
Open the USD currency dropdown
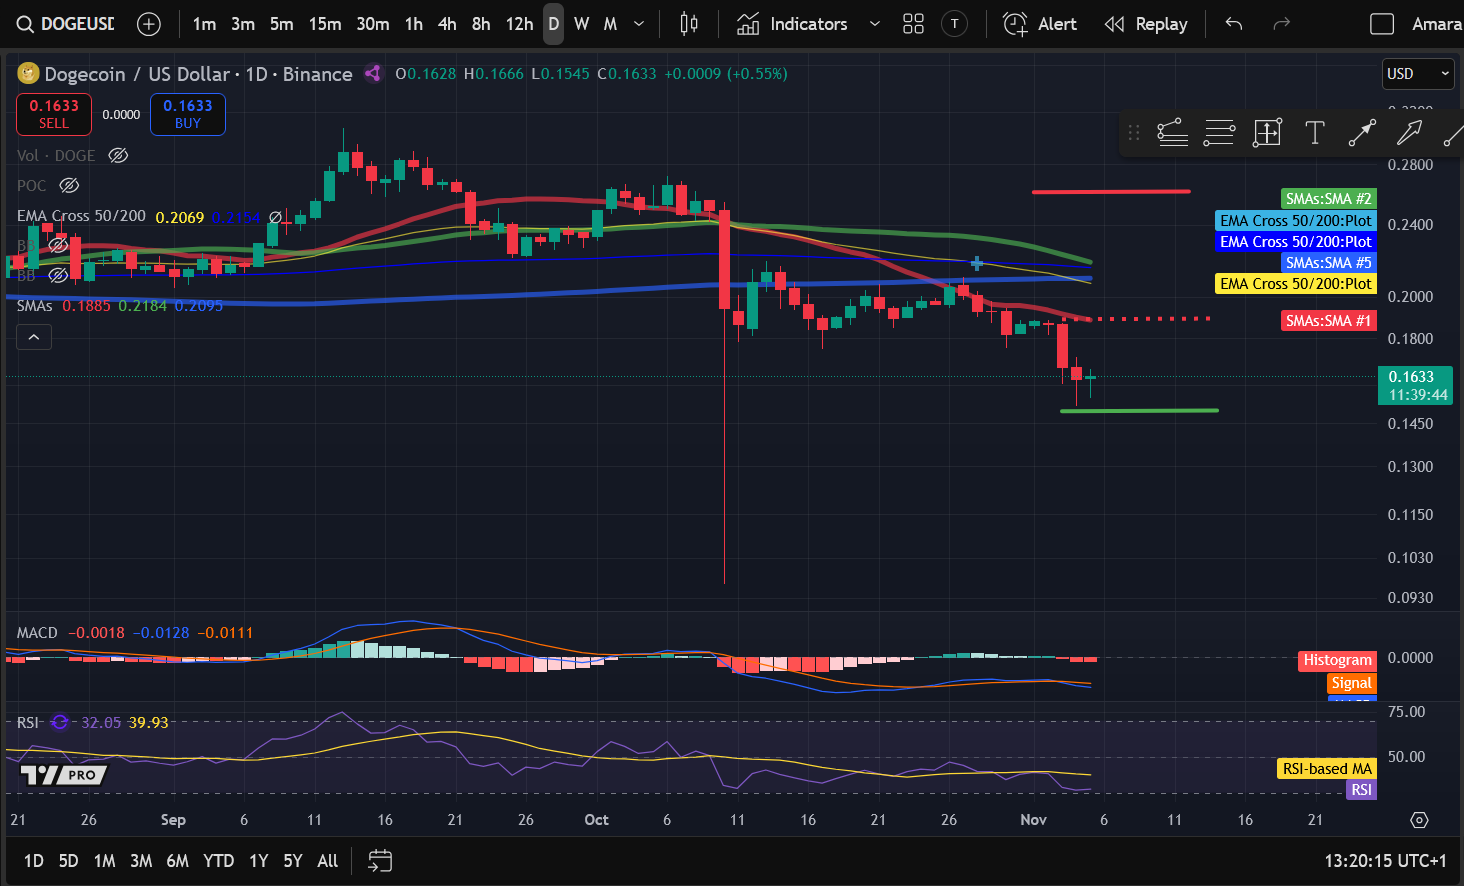pyautogui.click(x=1418, y=73)
